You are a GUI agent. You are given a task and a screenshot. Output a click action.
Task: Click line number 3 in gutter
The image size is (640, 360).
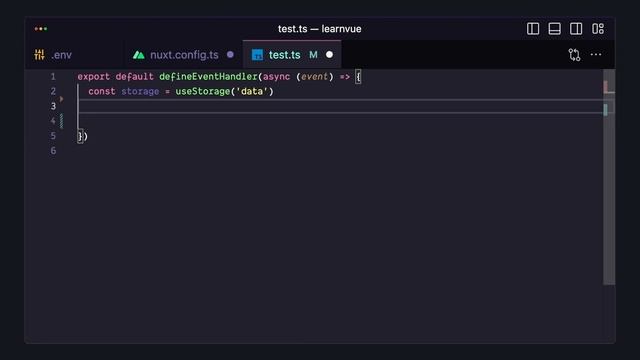click(x=53, y=107)
